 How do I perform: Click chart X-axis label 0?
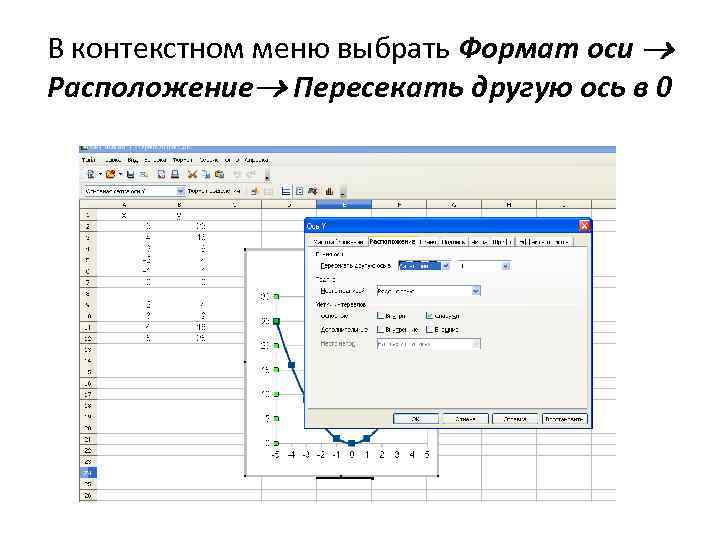(352, 455)
